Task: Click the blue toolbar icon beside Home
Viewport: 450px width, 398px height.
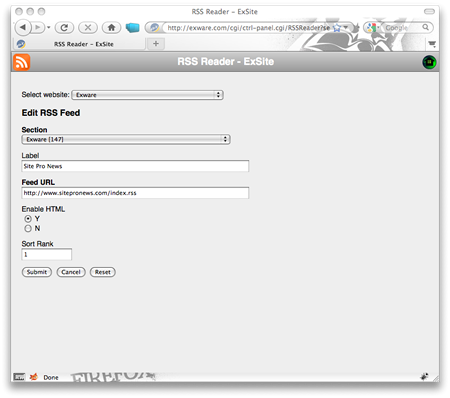Action: 132,27
